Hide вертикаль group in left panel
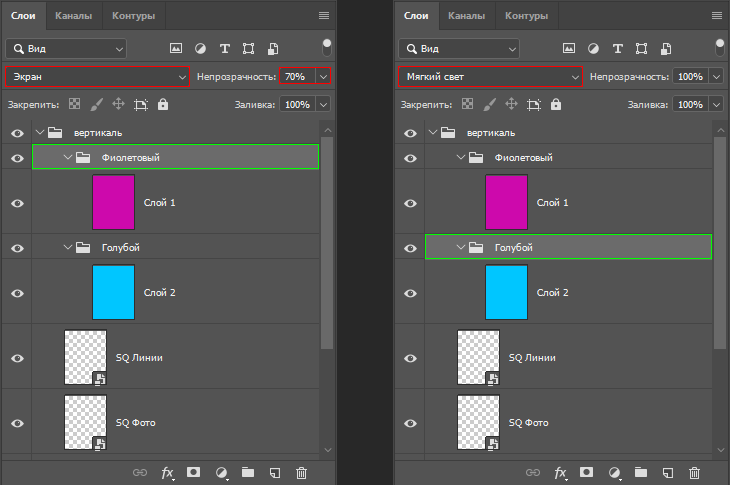Screen dimensions: 730x485 pyautogui.click(x=17, y=134)
